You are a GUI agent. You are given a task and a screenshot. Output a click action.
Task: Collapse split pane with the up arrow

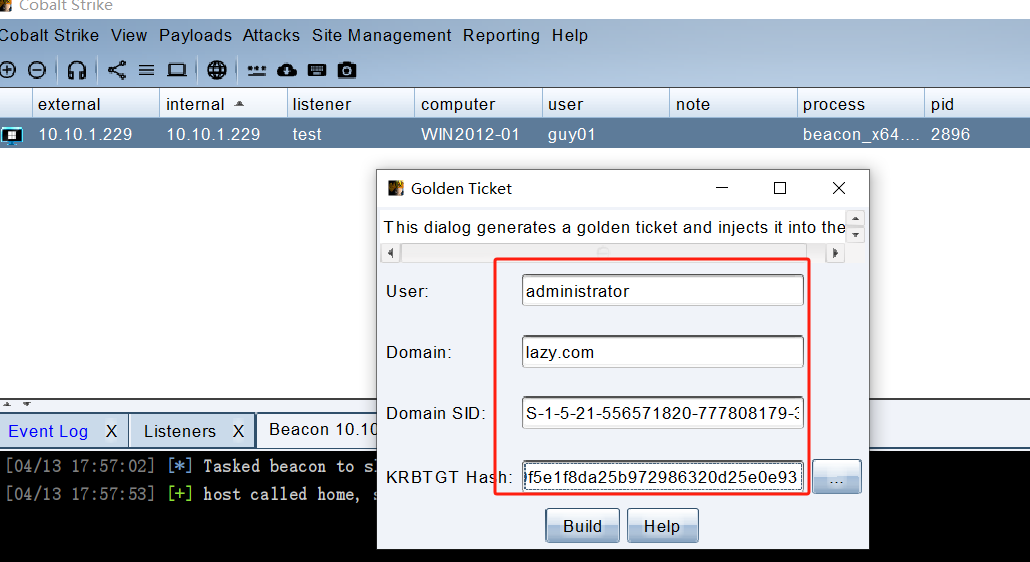point(8,404)
